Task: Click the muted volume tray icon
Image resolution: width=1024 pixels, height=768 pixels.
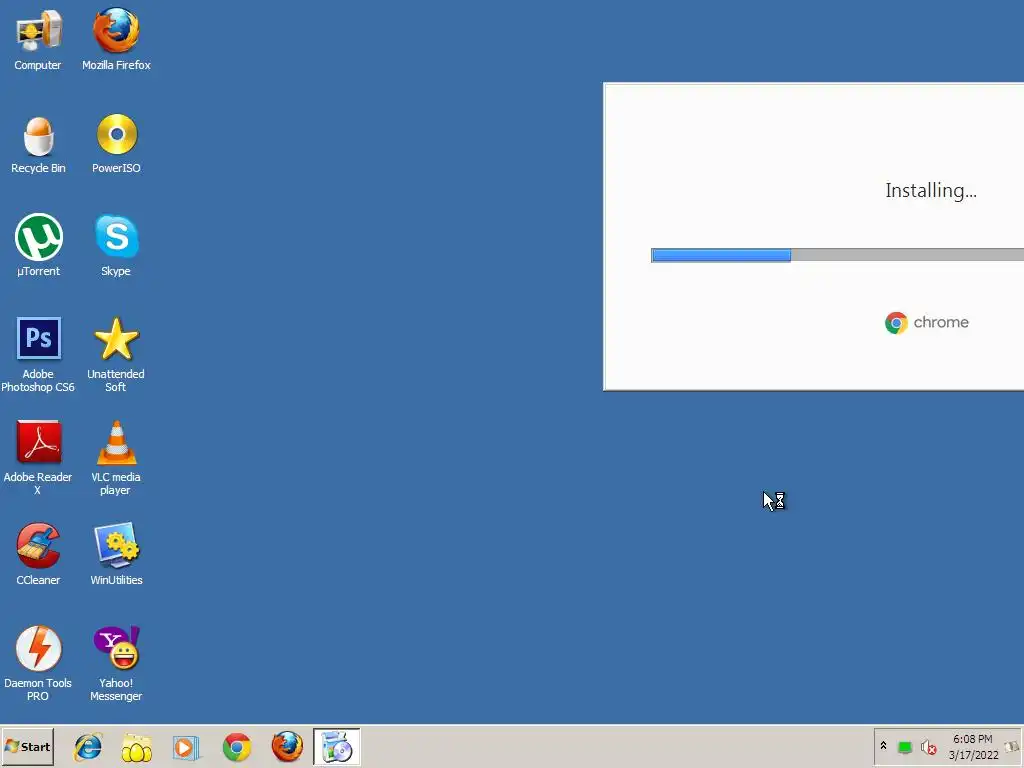Action: coord(928,747)
